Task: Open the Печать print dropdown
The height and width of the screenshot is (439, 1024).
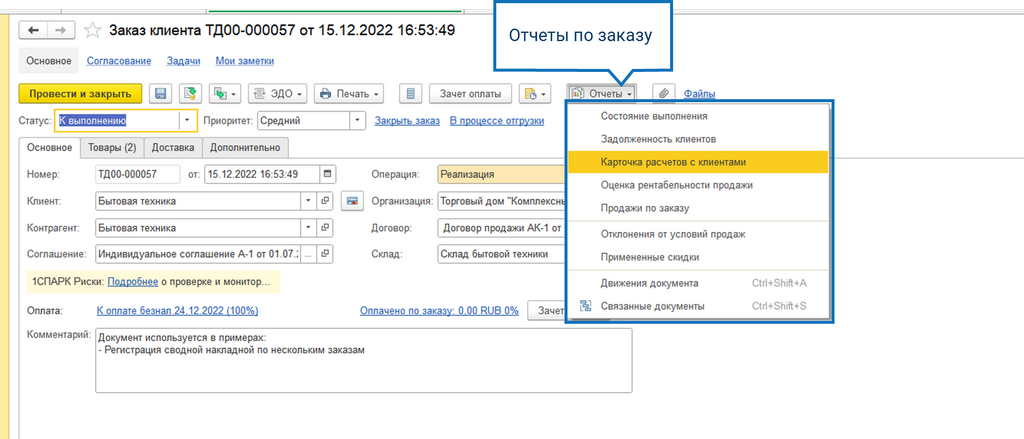Action: [349, 94]
